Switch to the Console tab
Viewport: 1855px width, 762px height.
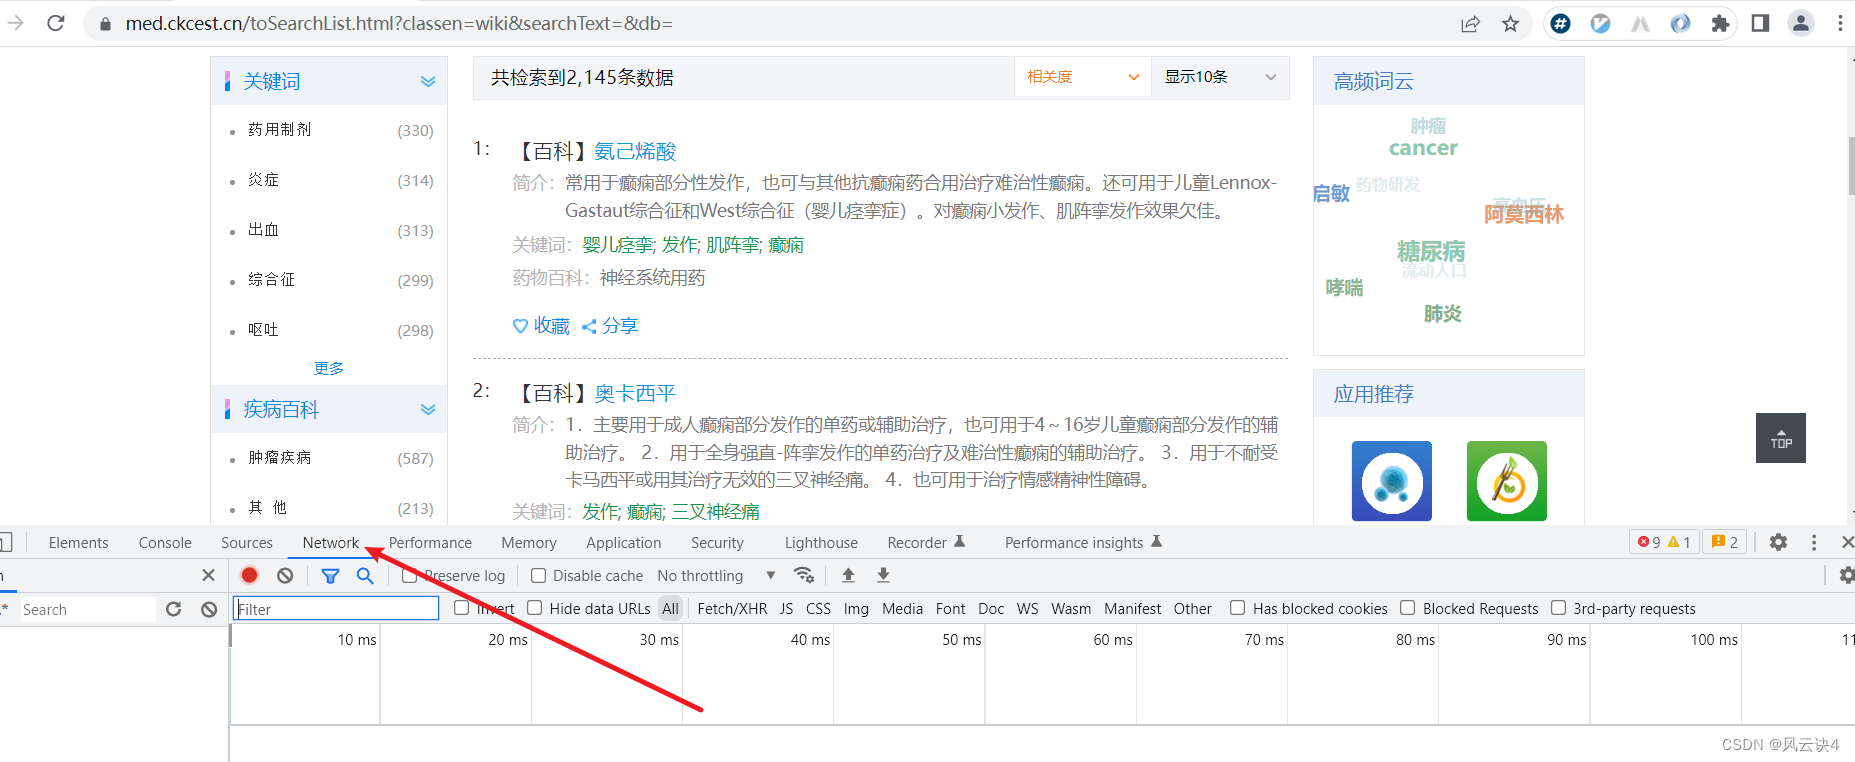[165, 543]
